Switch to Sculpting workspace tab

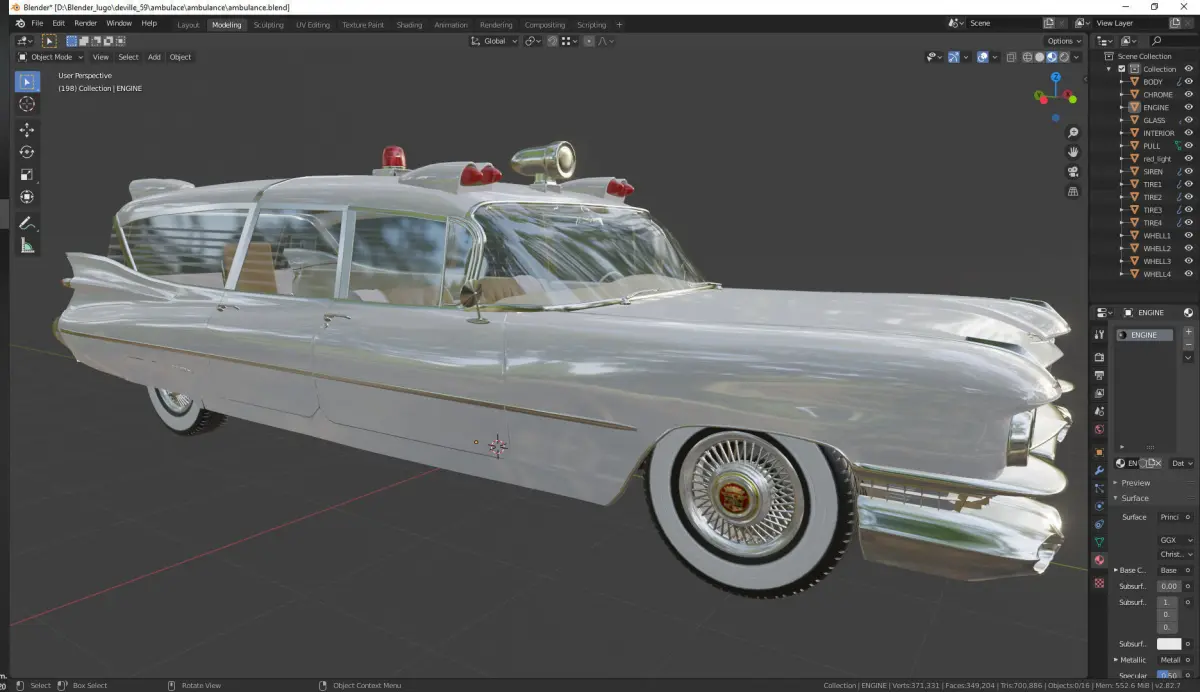[268, 25]
